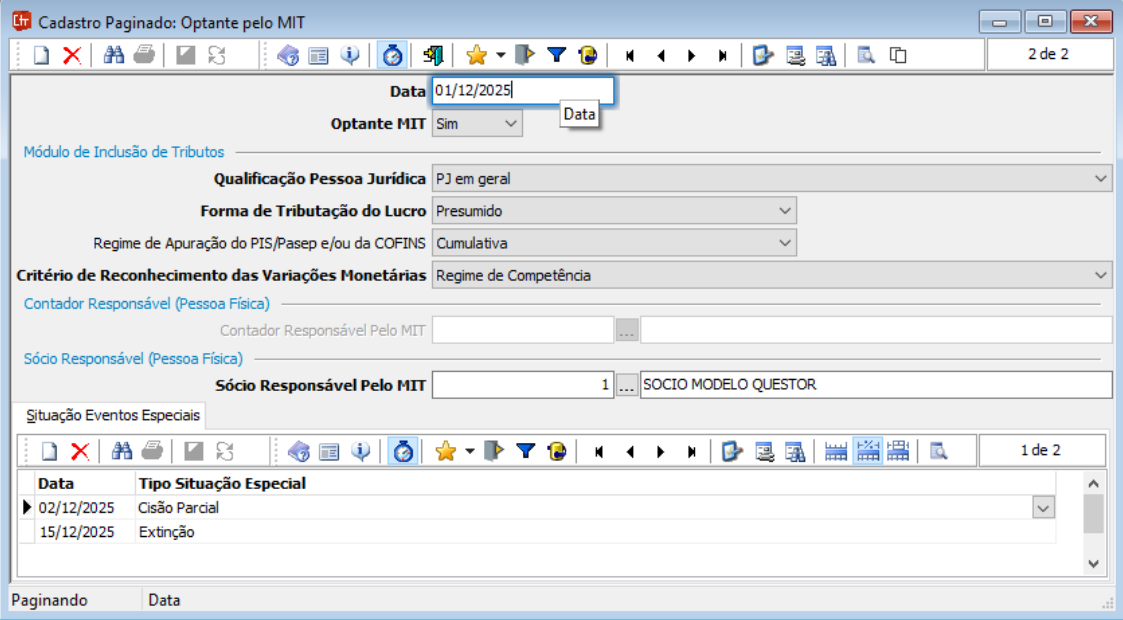Select the Extinção row dated 15/12/2025

[x=166, y=532]
